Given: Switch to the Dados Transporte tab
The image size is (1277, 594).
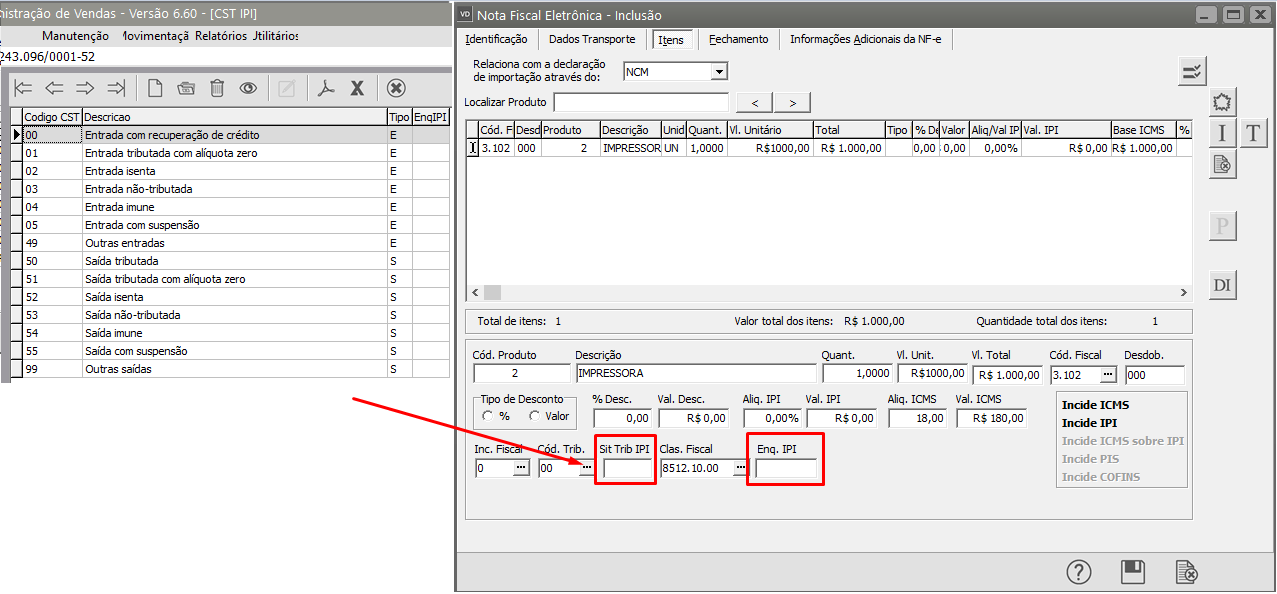Looking at the screenshot, I should (x=591, y=39).
